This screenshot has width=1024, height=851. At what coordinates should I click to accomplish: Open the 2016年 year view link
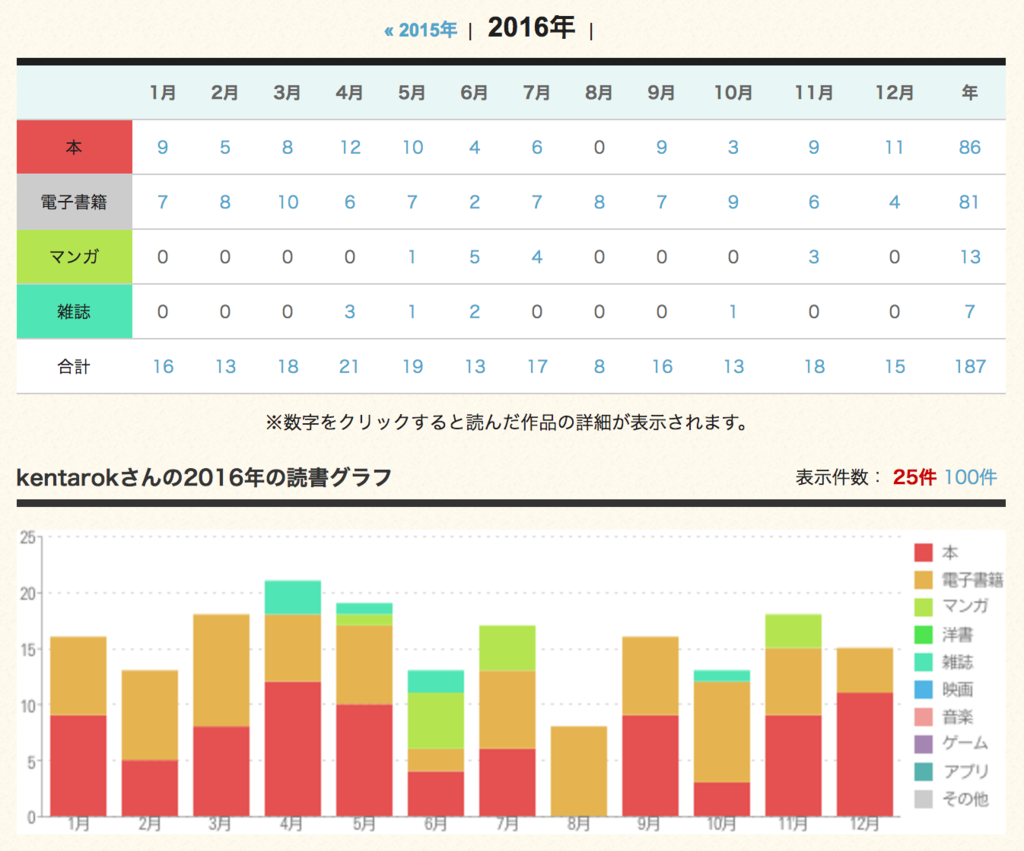530,28
